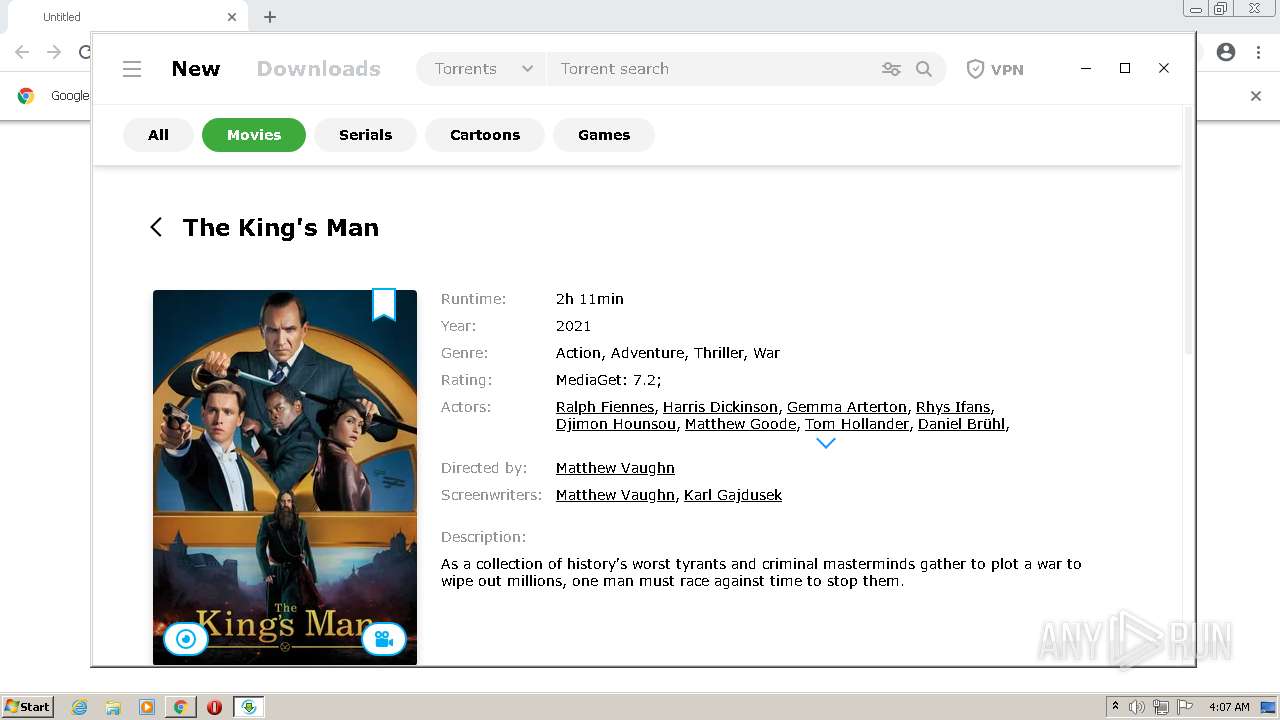
Task: Focus the Torrent search field
Action: pyautogui.click(x=709, y=69)
